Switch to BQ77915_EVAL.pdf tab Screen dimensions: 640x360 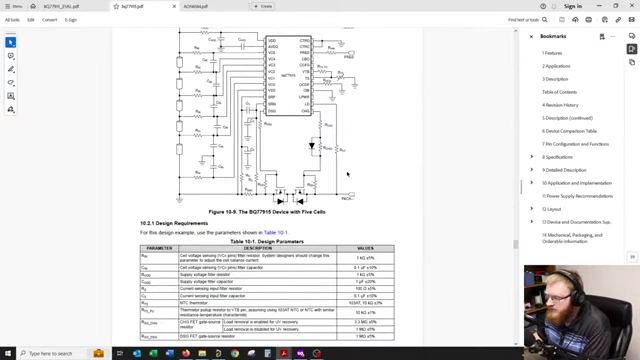point(61,6)
